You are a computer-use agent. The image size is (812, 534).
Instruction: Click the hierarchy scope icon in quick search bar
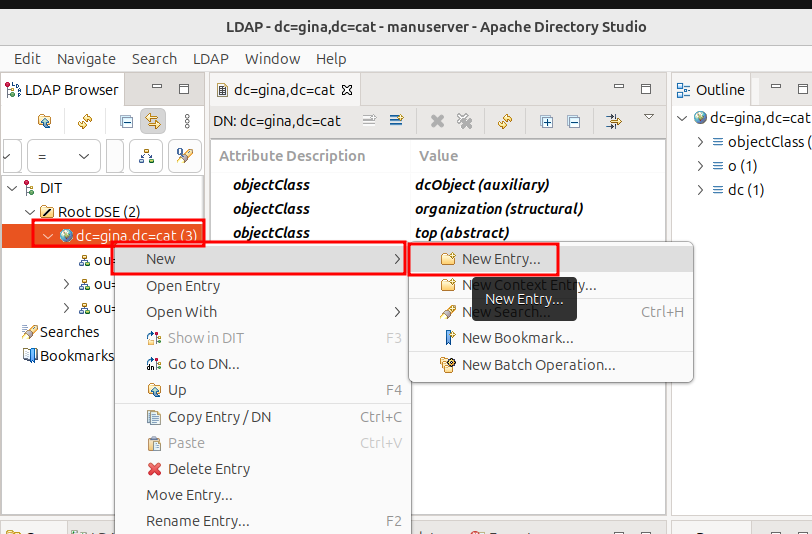pos(147,155)
